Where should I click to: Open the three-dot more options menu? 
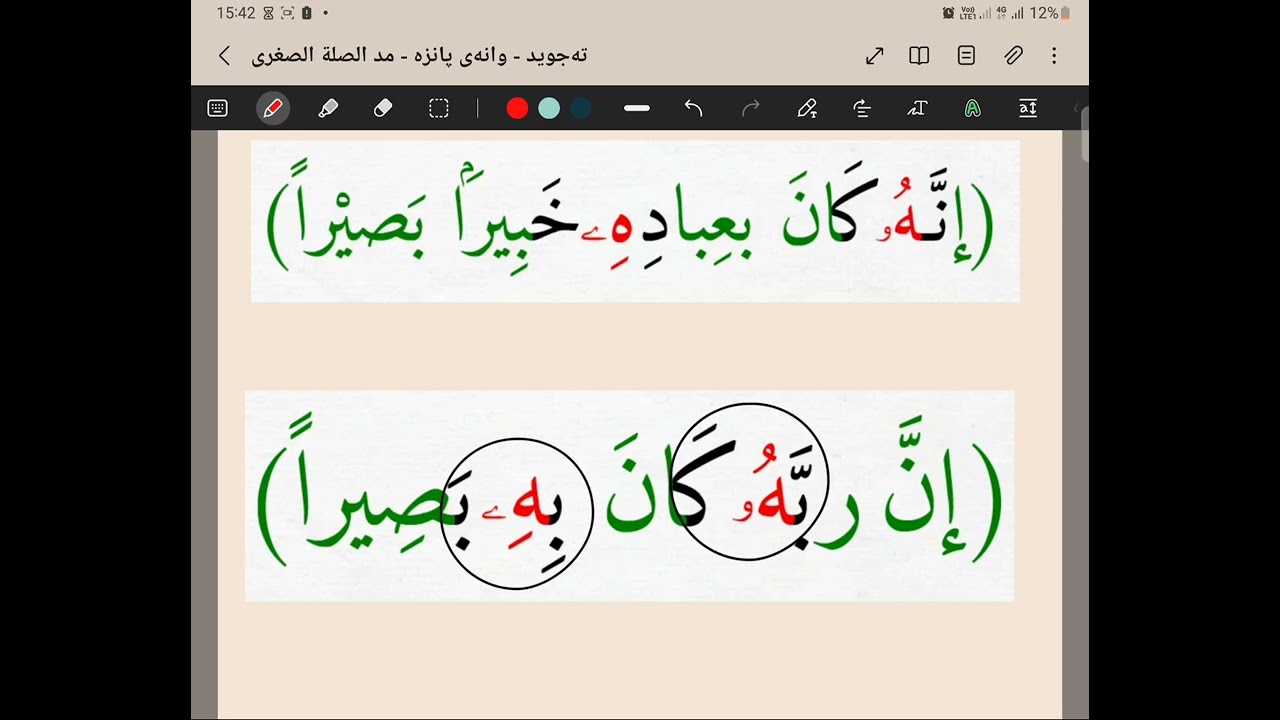[1054, 56]
